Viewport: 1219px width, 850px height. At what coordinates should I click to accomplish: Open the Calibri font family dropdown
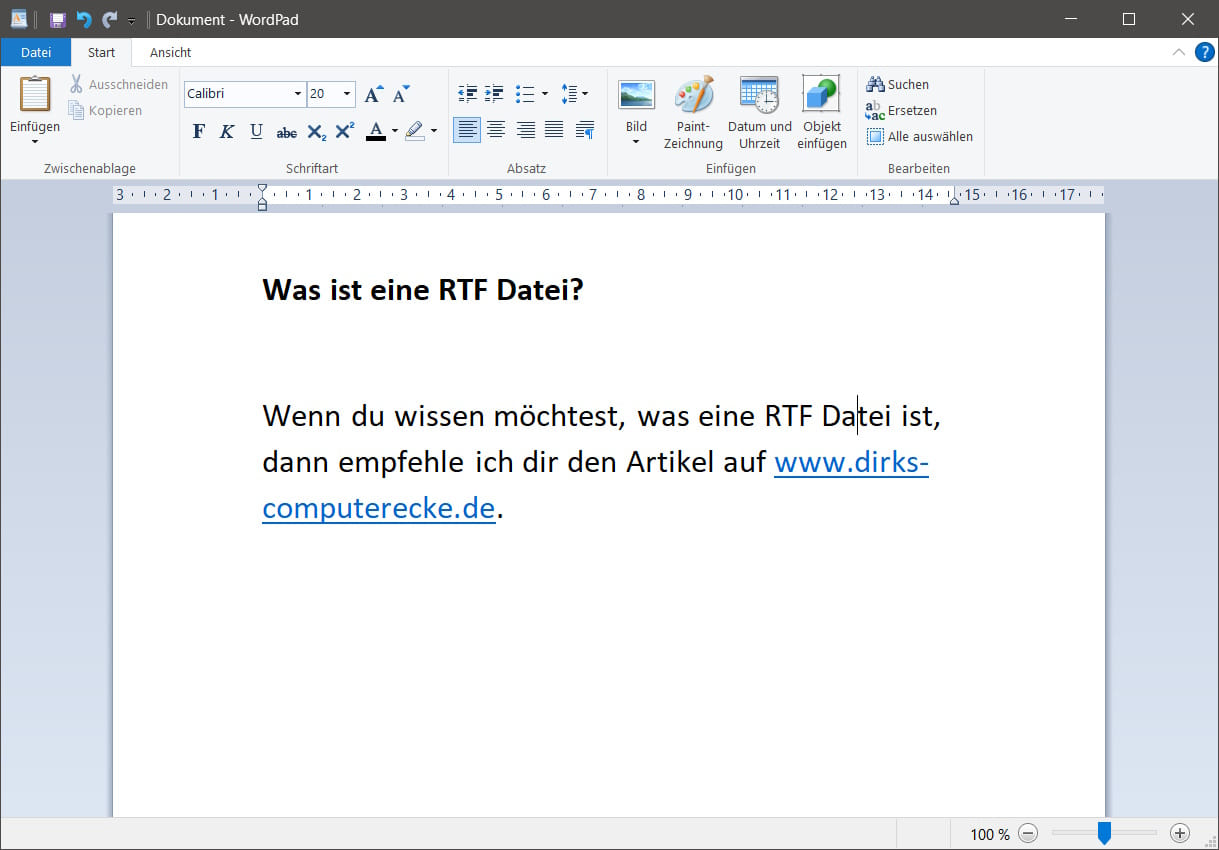tap(297, 93)
